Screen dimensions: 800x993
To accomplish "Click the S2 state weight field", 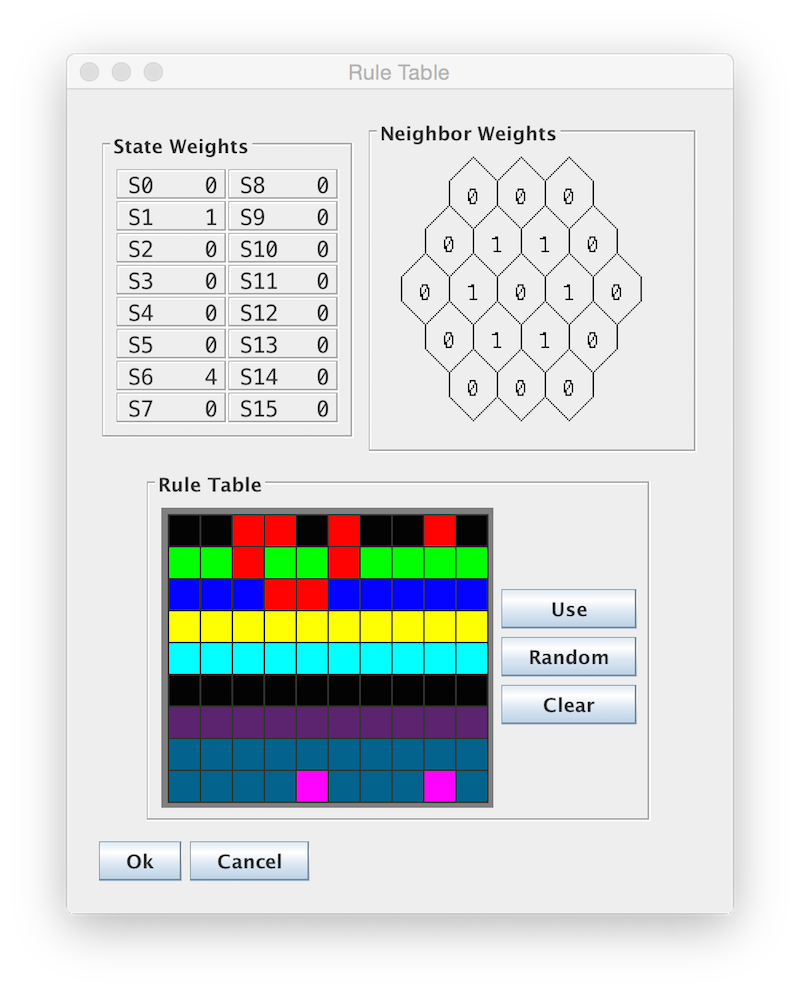I will point(171,248).
